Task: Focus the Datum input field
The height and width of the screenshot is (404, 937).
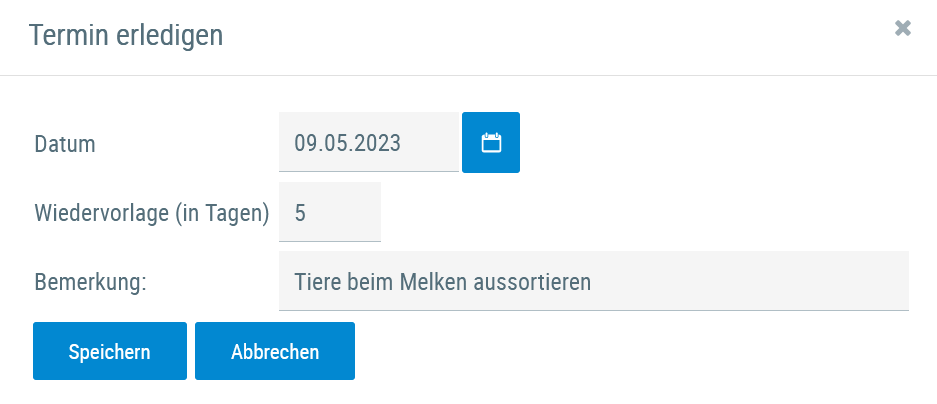Action: coord(368,143)
